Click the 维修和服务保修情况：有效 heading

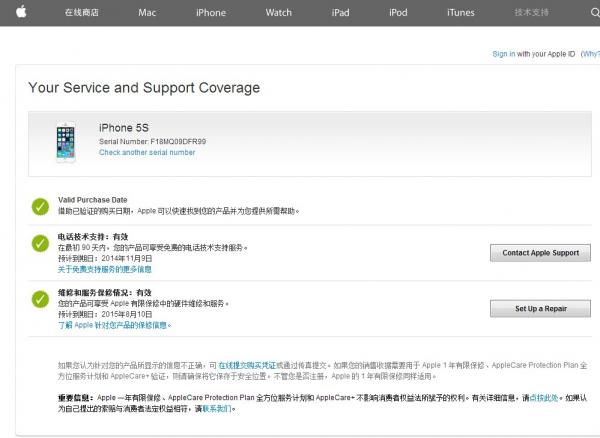point(104,293)
